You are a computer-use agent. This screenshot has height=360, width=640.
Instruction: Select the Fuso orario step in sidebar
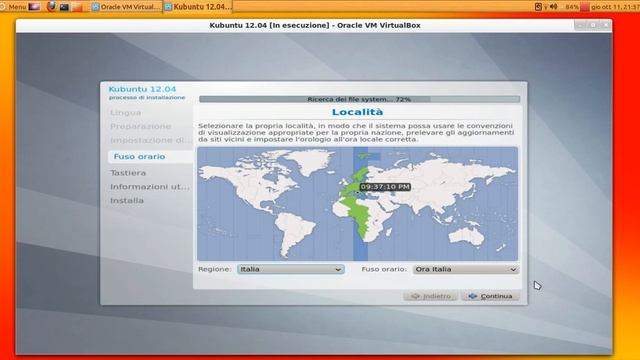(x=150, y=156)
